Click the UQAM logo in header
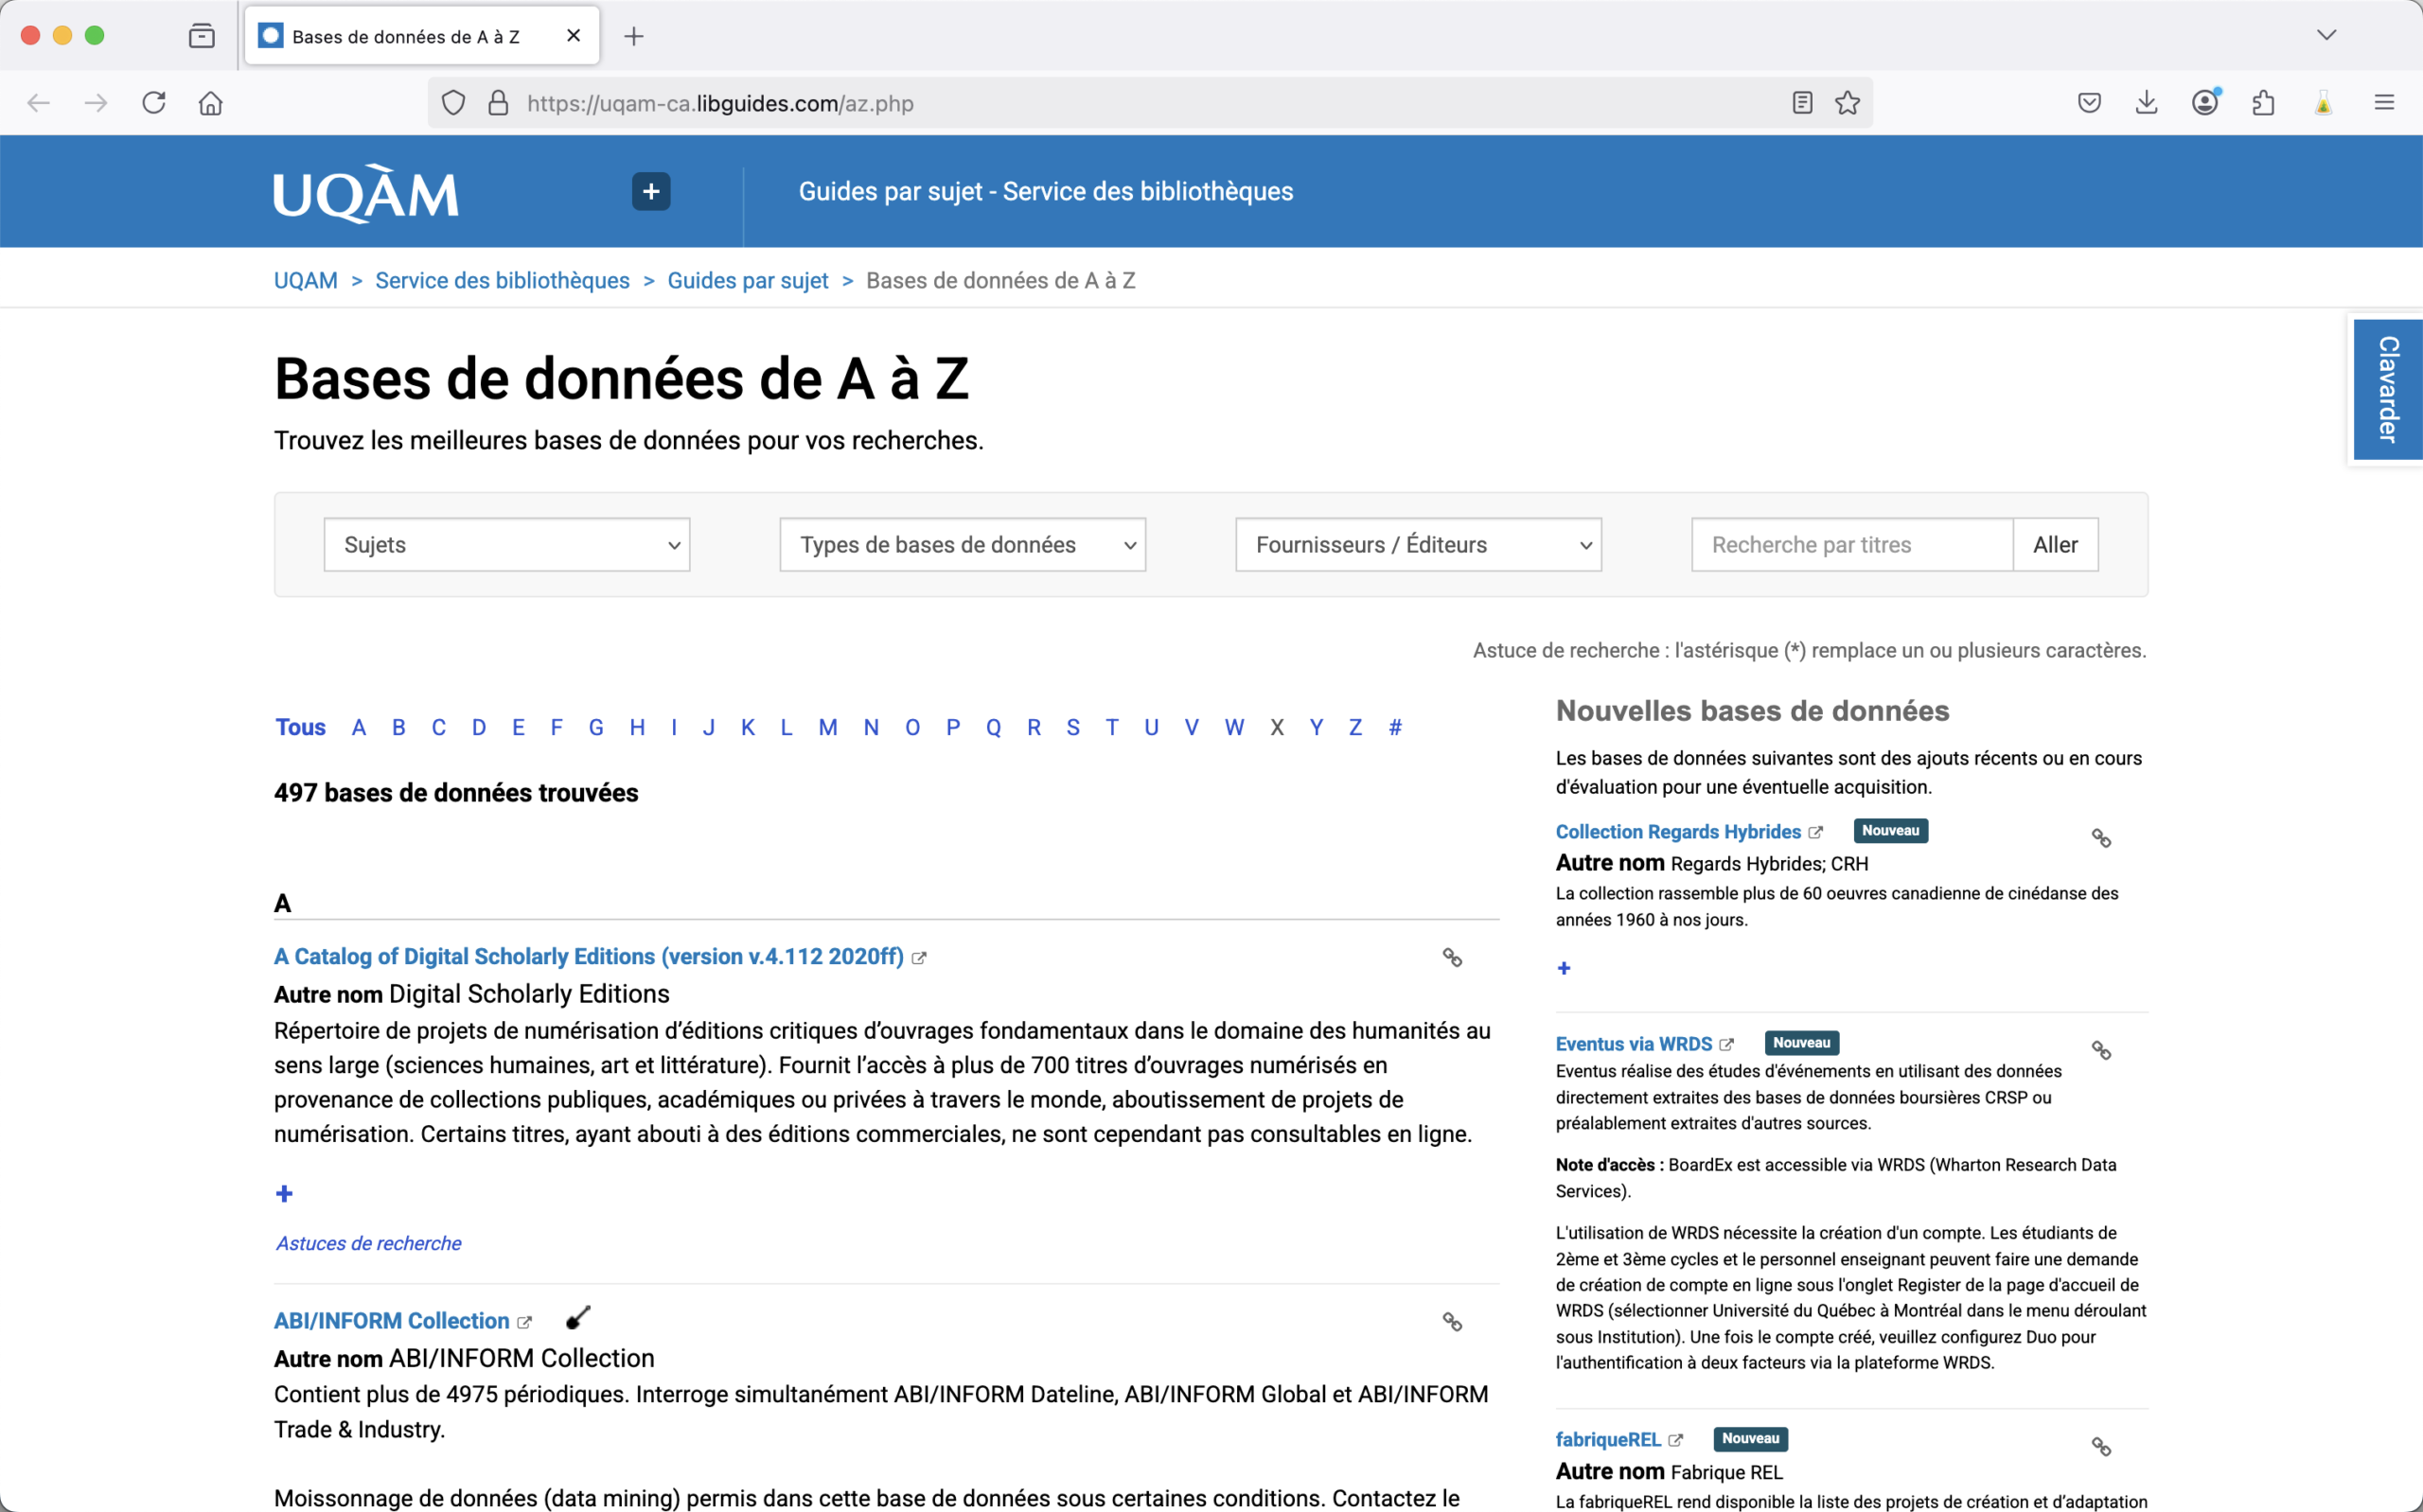 pos(367,193)
